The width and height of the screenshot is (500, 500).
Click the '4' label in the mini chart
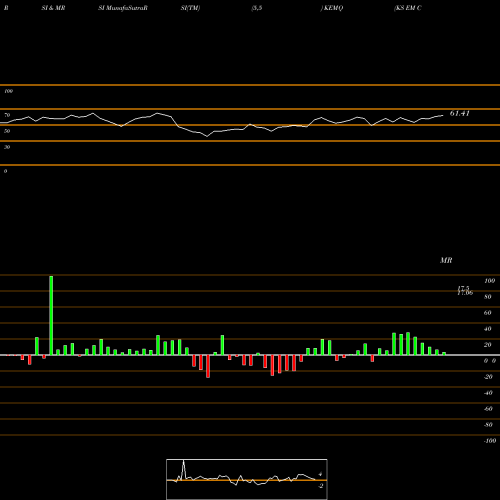point(320,474)
